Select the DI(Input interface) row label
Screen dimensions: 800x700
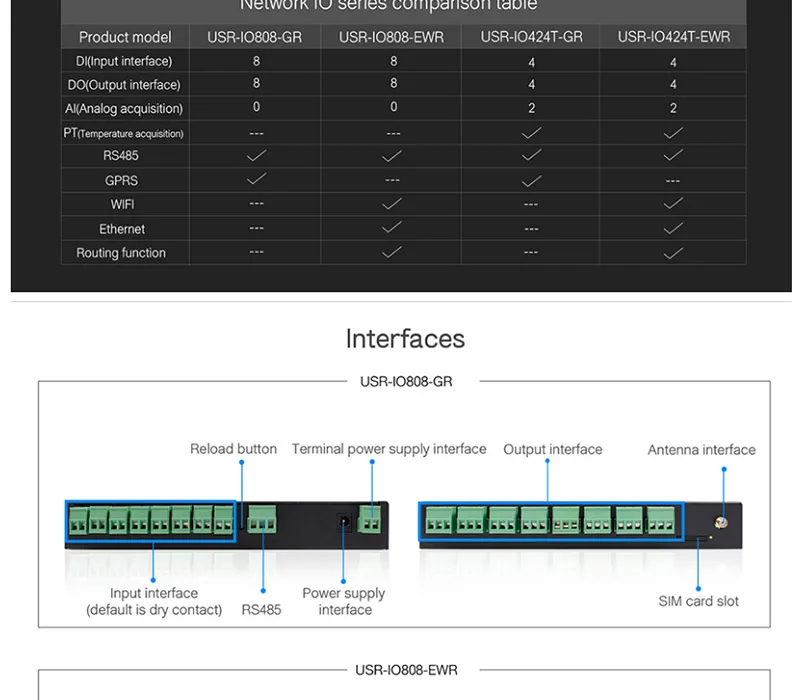[x=124, y=61]
